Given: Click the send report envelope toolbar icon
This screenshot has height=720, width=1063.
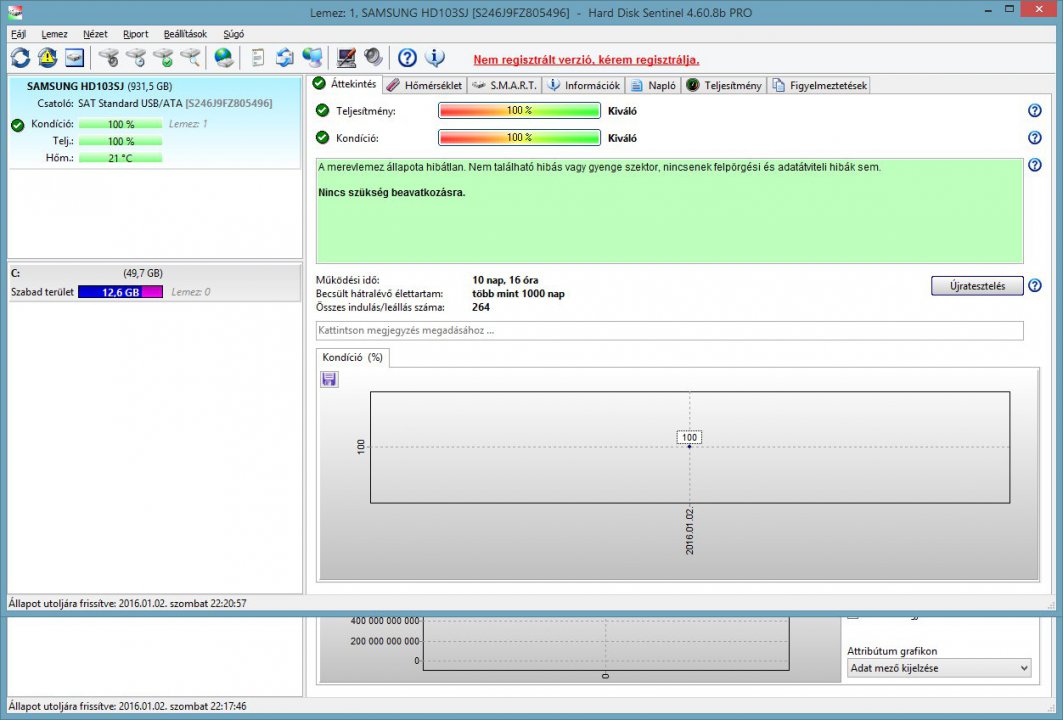Looking at the screenshot, I should pos(285,58).
